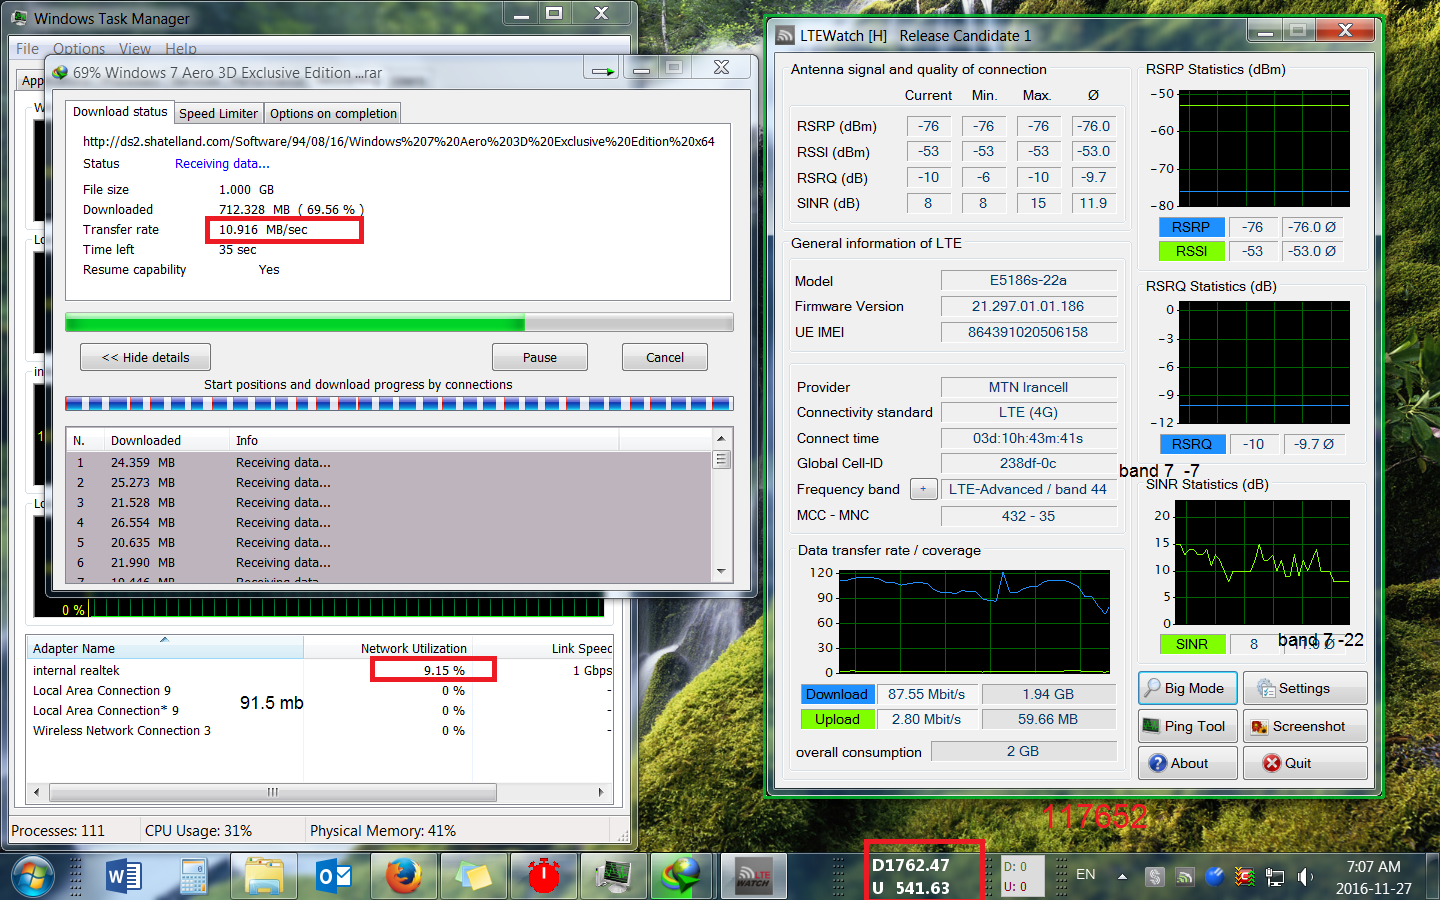Viewport: 1440px width, 900px height.
Task: Open the Ping Tool in LTEWatch
Action: click(x=1188, y=726)
